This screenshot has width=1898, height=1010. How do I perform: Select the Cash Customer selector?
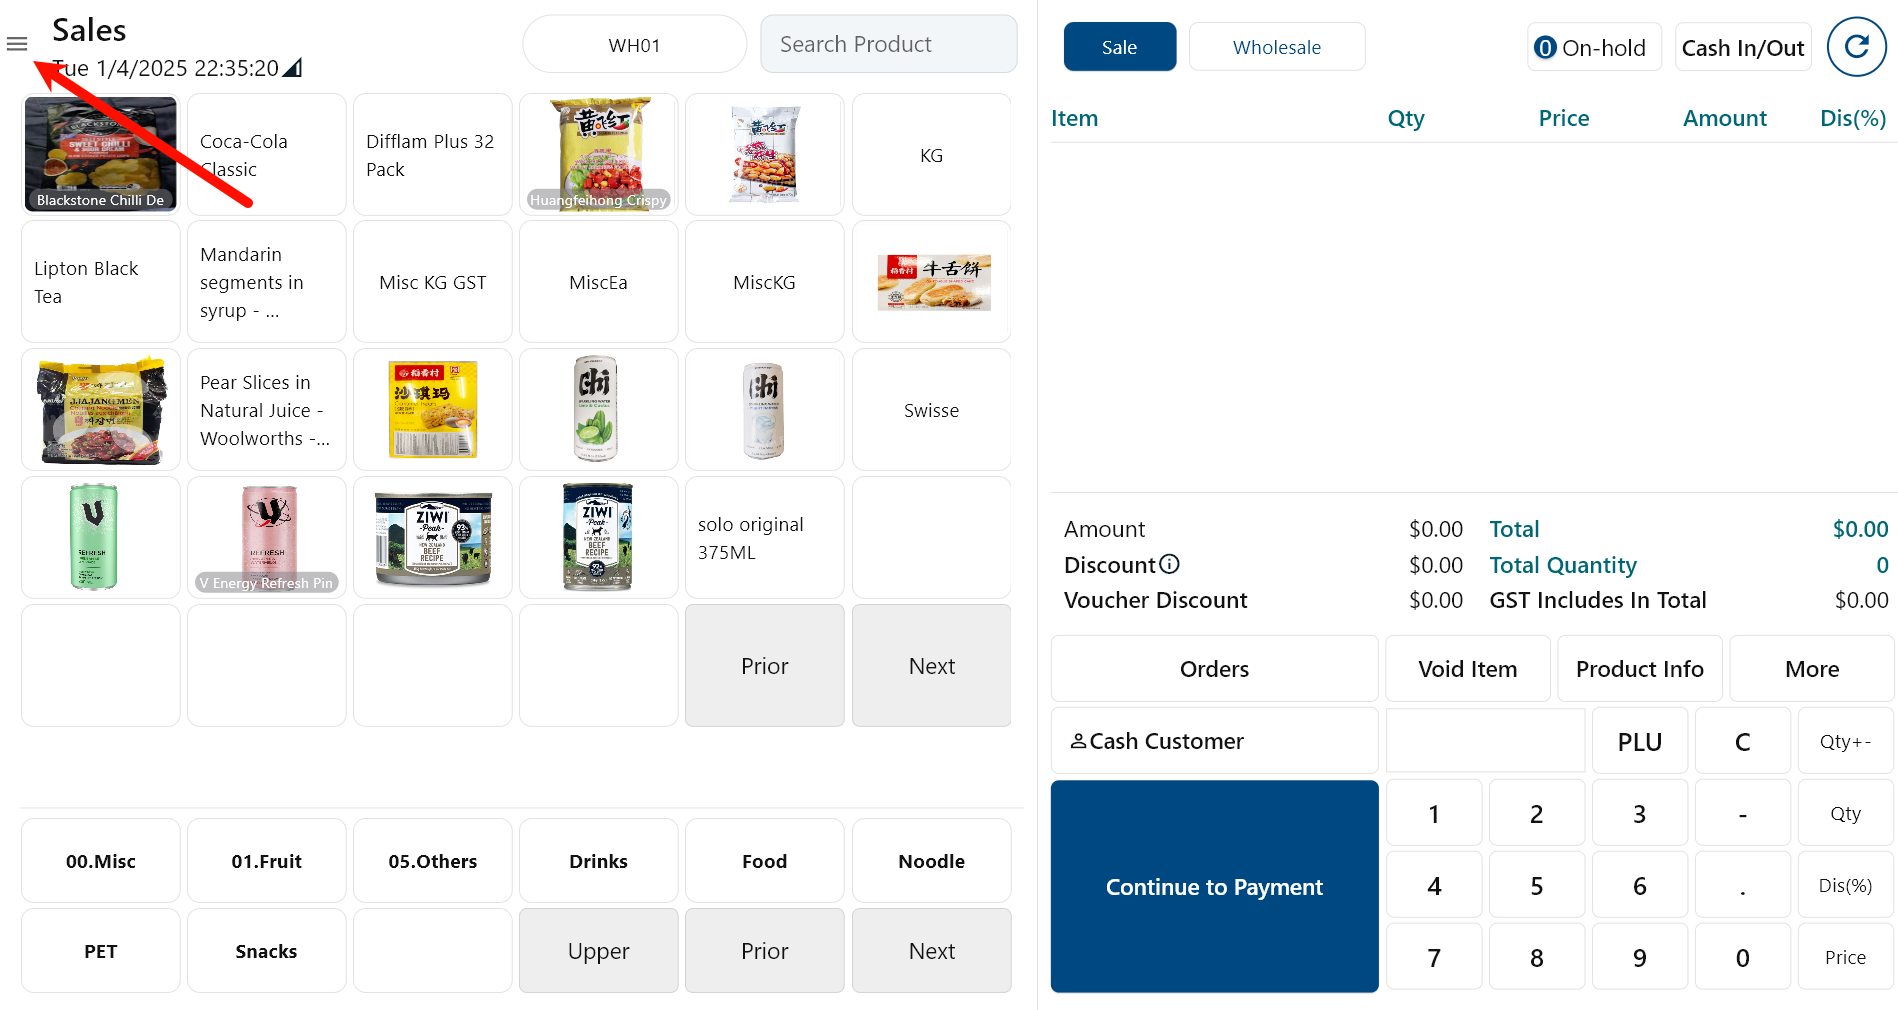[x=1214, y=741]
